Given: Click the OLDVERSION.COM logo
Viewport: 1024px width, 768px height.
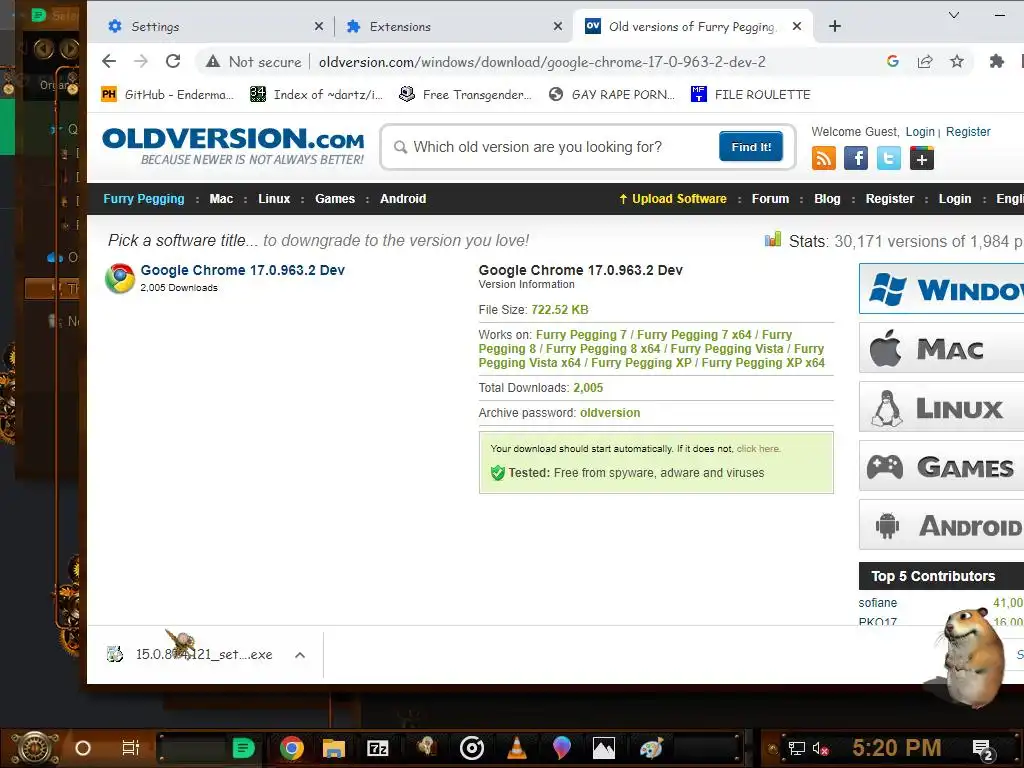Looking at the screenshot, I should pyautogui.click(x=233, y=146).
